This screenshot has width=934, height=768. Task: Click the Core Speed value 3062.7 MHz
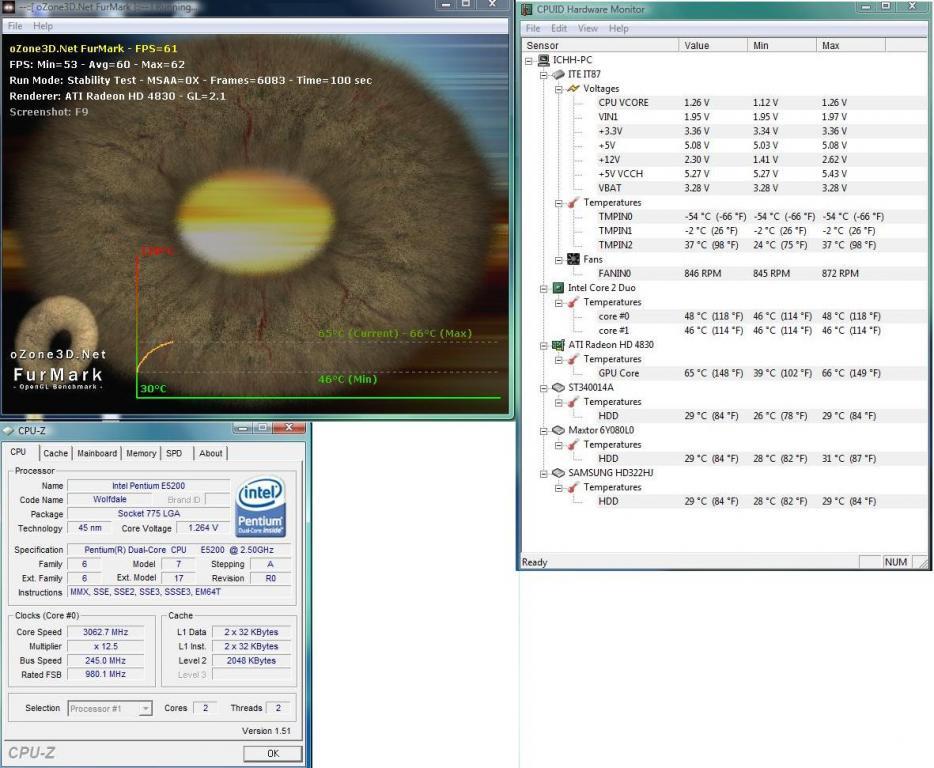105,632
